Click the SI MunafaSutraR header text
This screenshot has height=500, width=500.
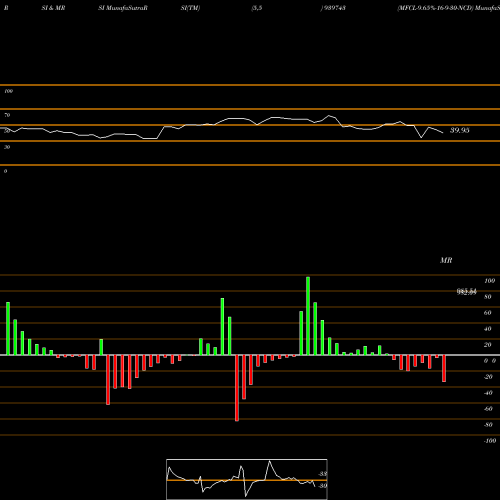pos(123,8)
